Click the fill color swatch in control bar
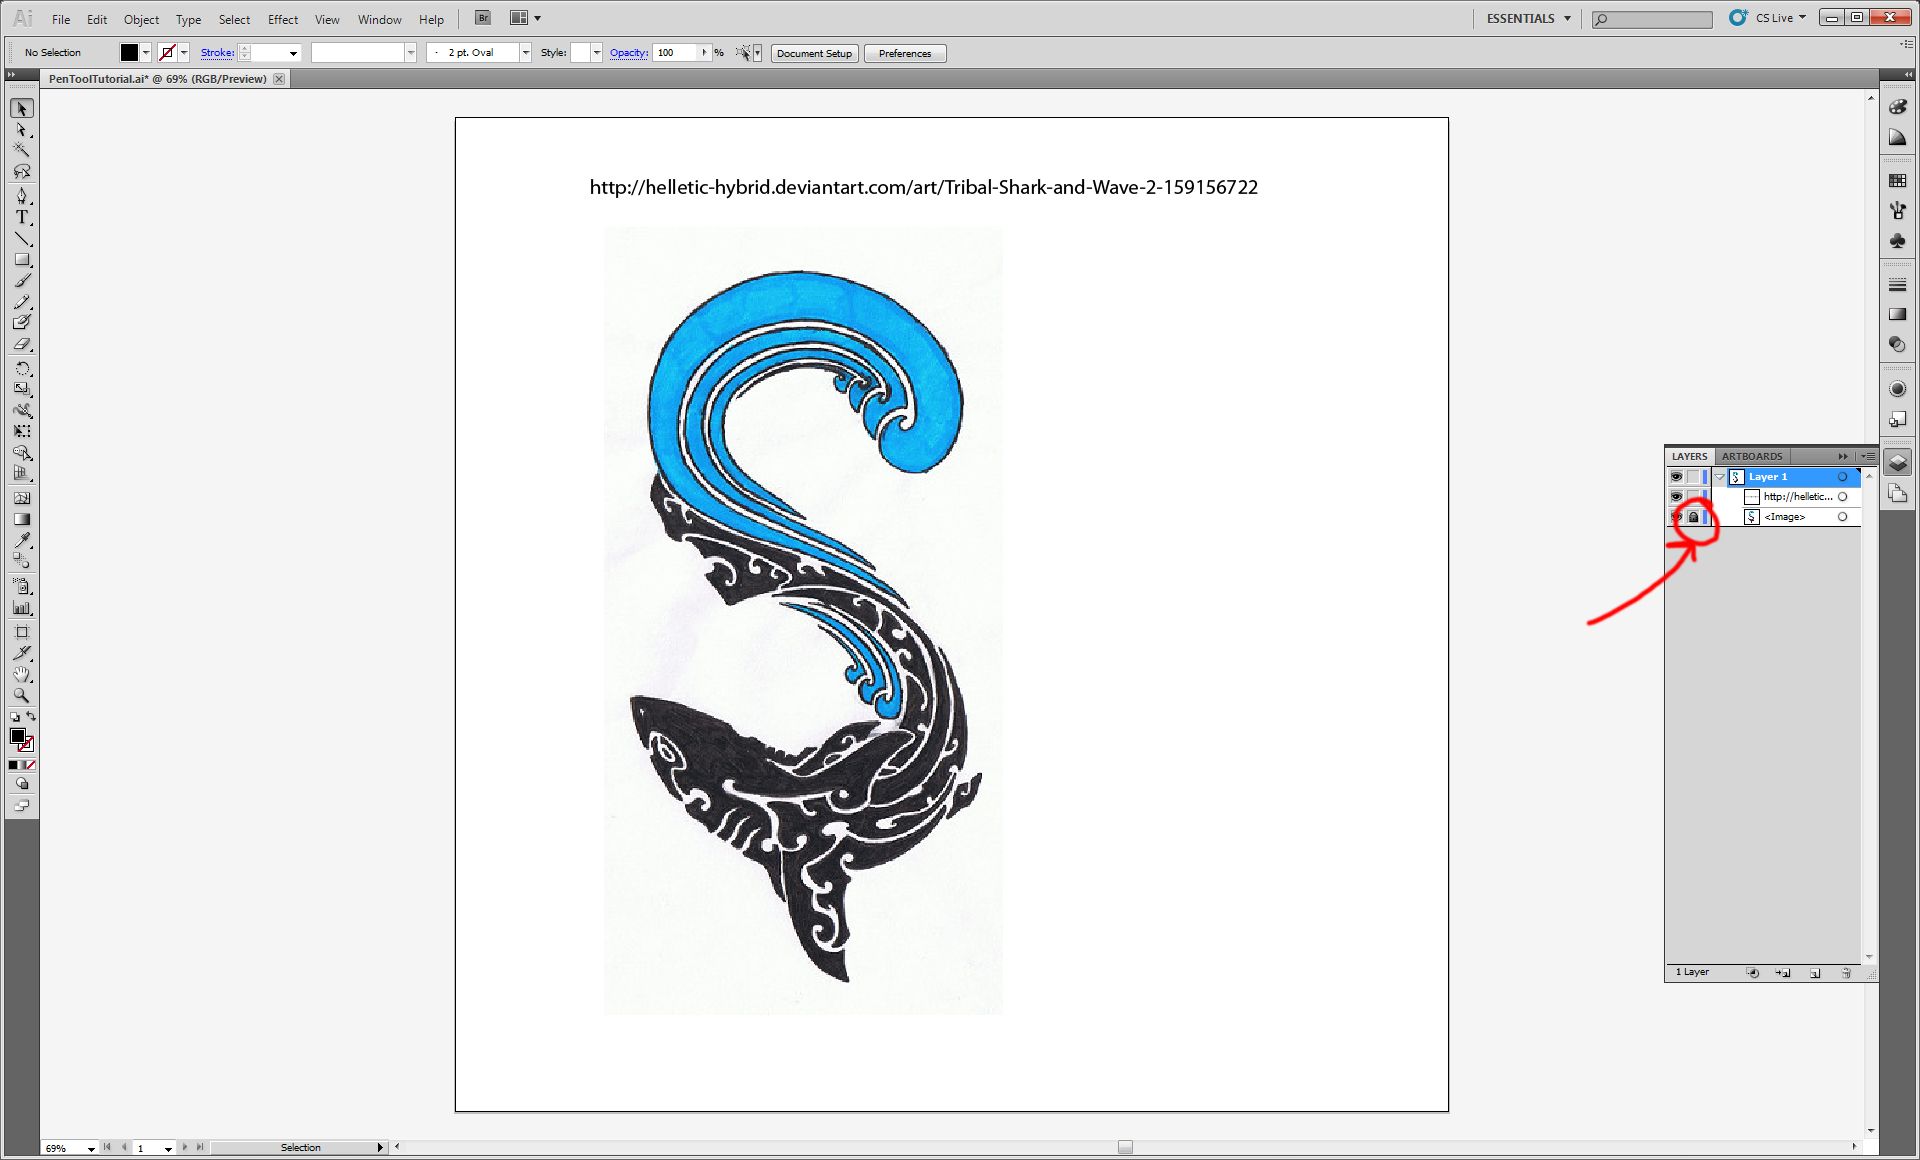The width and height of the screenshot is (1920, 1160). (x=129, y=53)
